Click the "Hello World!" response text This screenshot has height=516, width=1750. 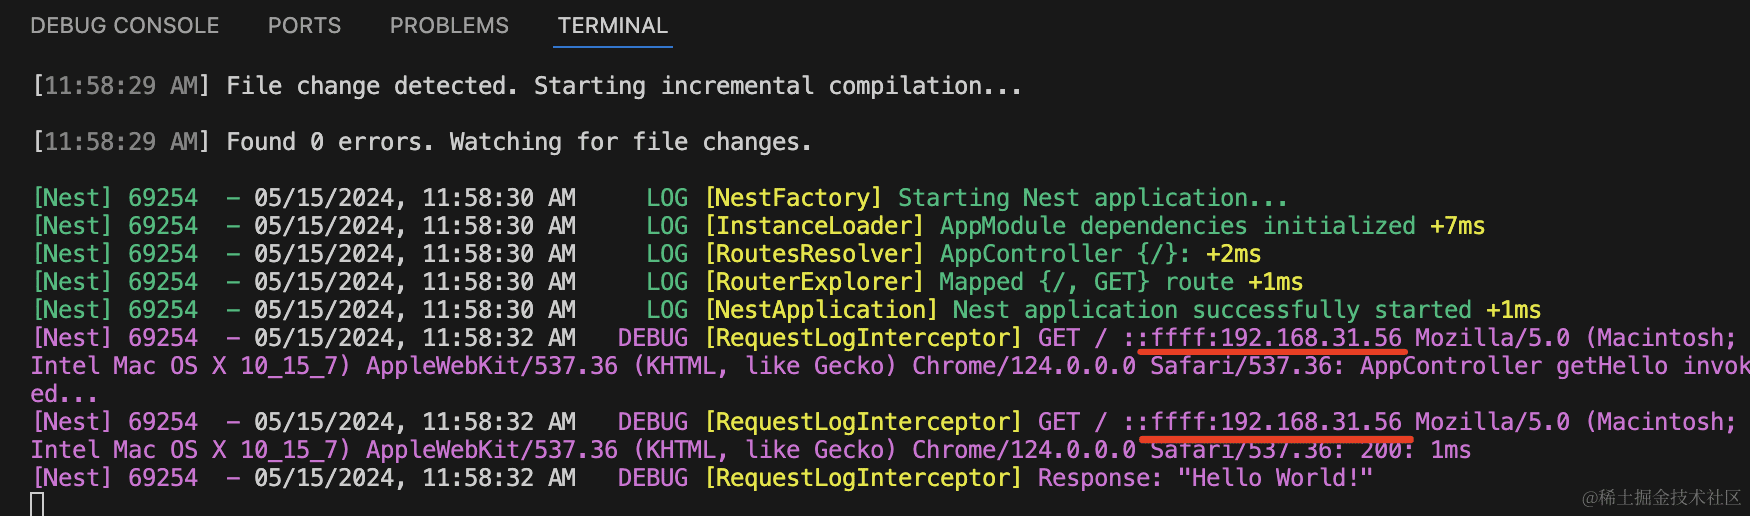(x=1275, y=478)
